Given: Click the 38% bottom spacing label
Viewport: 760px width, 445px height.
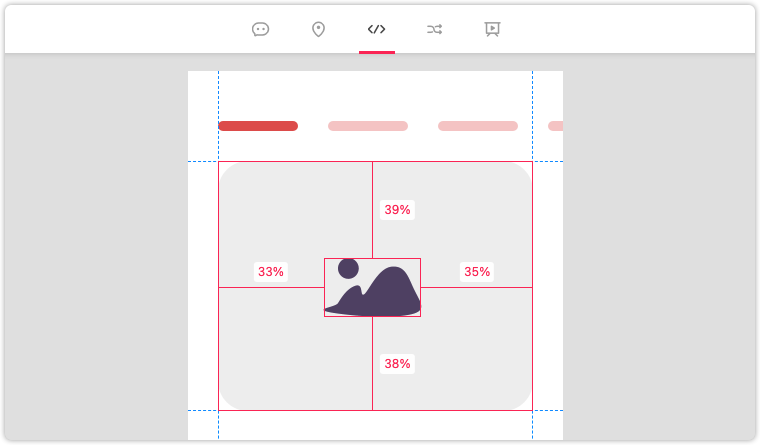Looking at the screenshot, I should coord(397,364).
